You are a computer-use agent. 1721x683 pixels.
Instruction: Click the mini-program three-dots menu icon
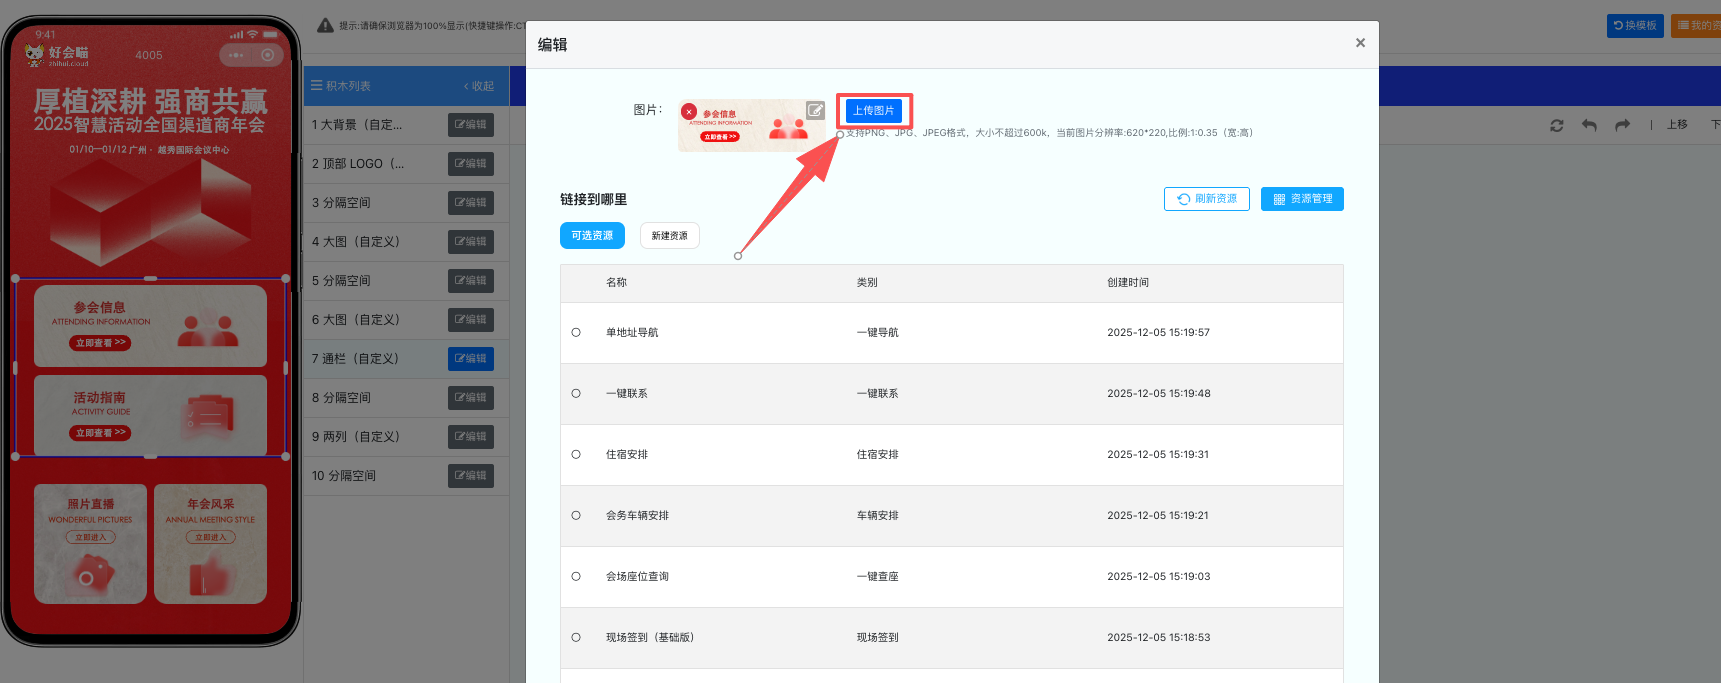click(x=236, y=55)
